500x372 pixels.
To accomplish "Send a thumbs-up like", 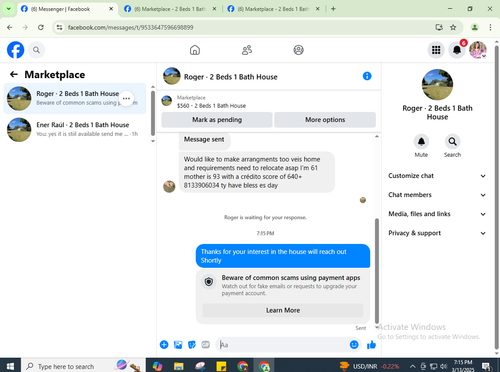I will coord(371,345).
